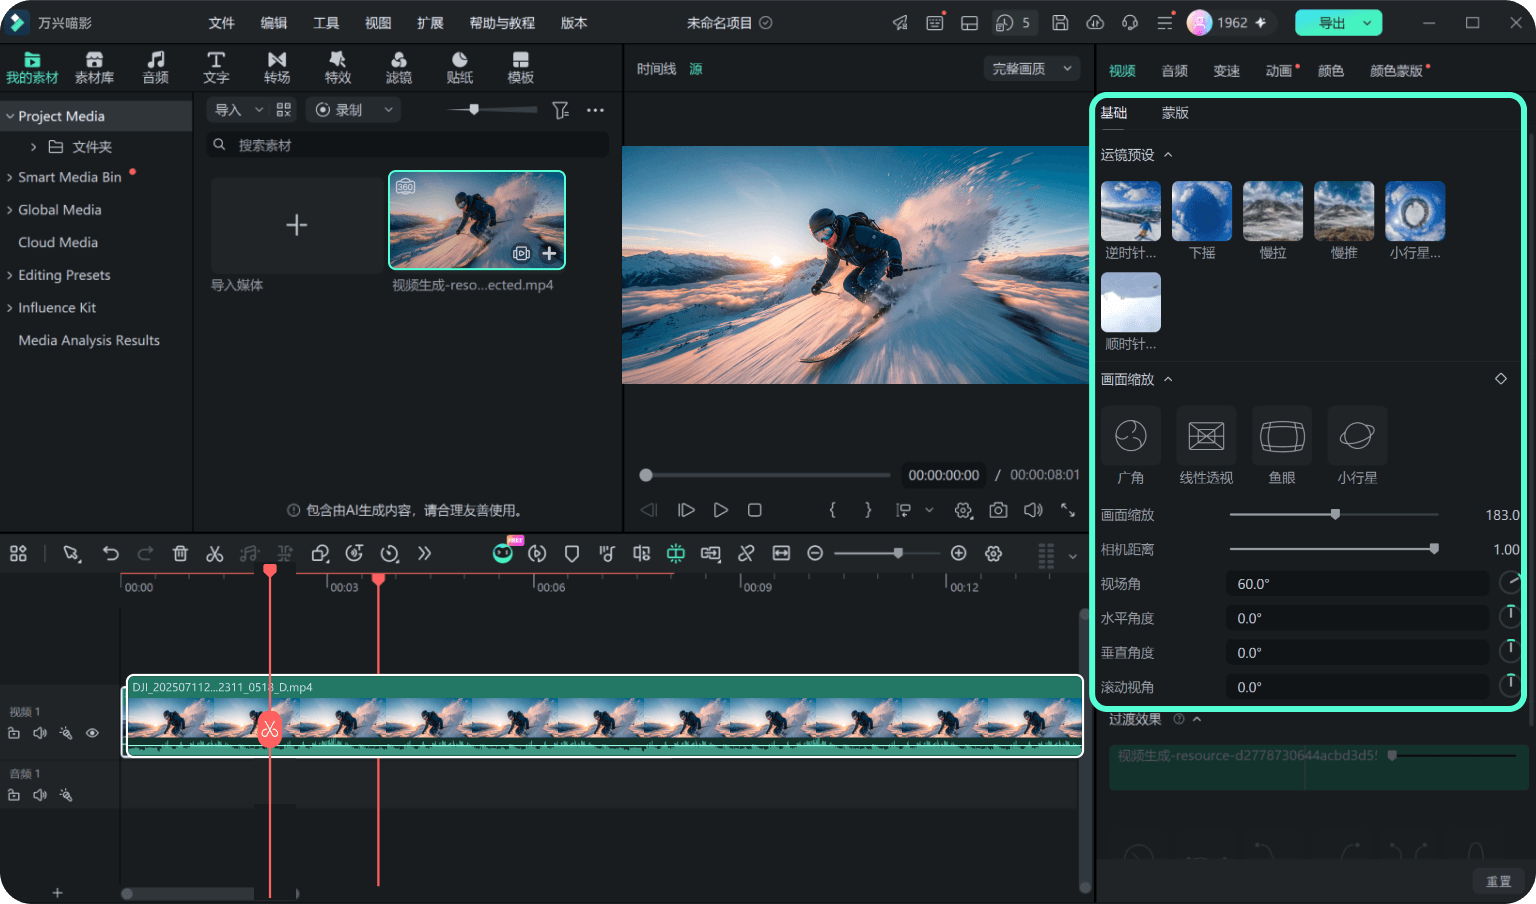This screenshot has width=1536, height=904.
Task: Click the undo arrow in timeline toolbar
Action: point(111,553)
